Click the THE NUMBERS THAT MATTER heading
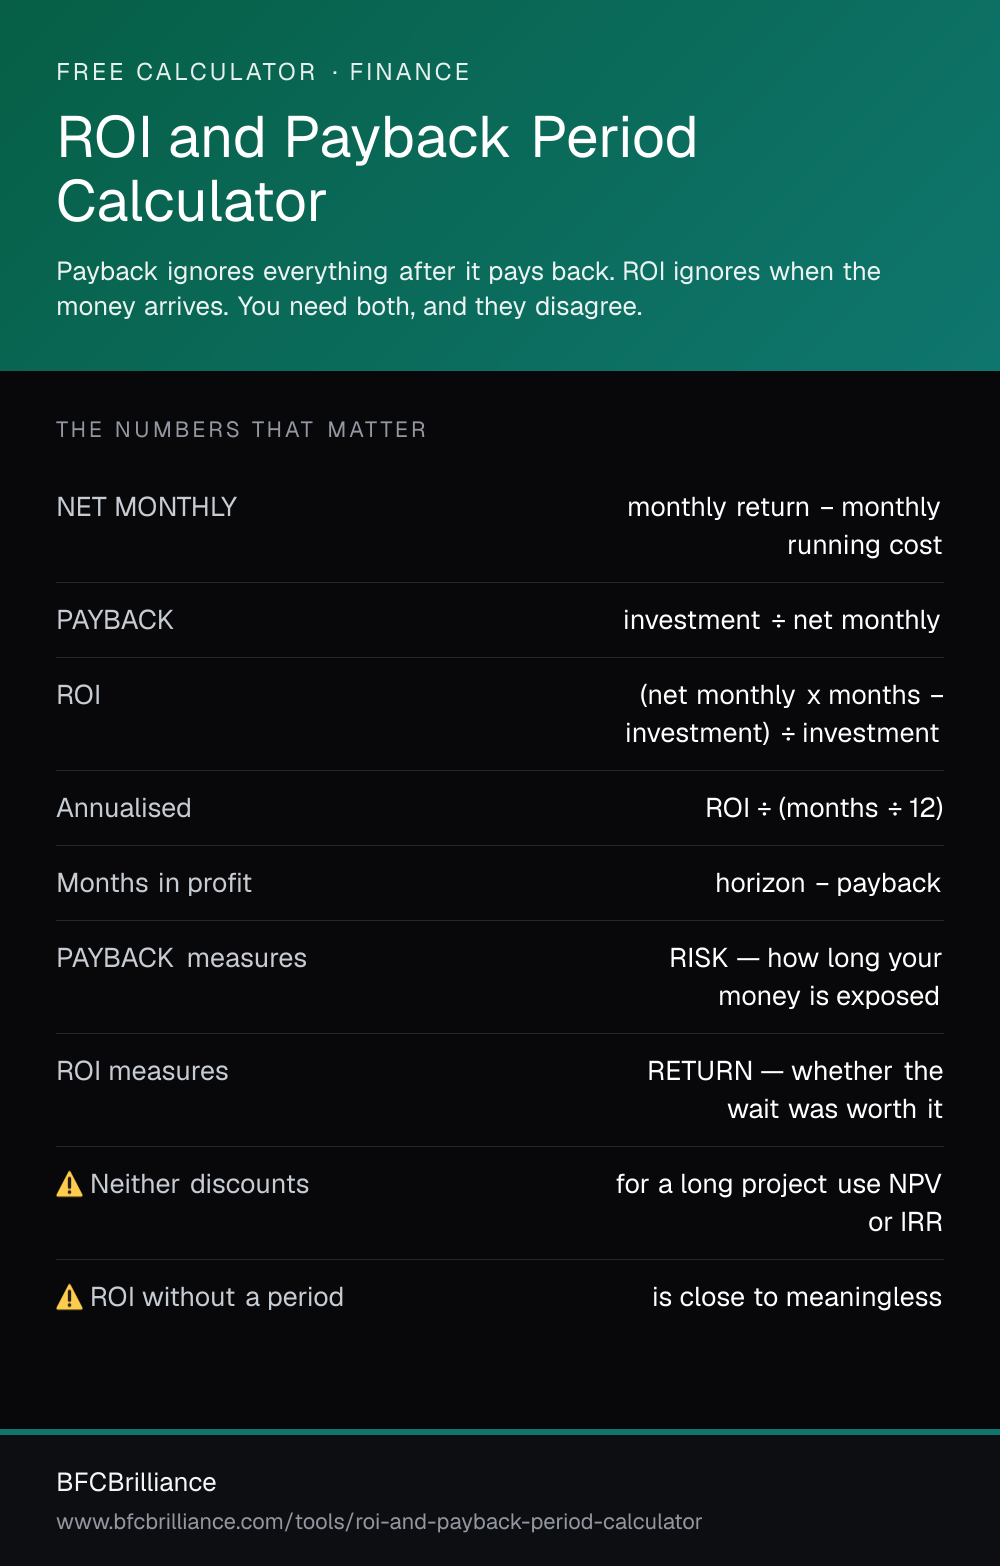1000x1566 pixels. (241, 430)
